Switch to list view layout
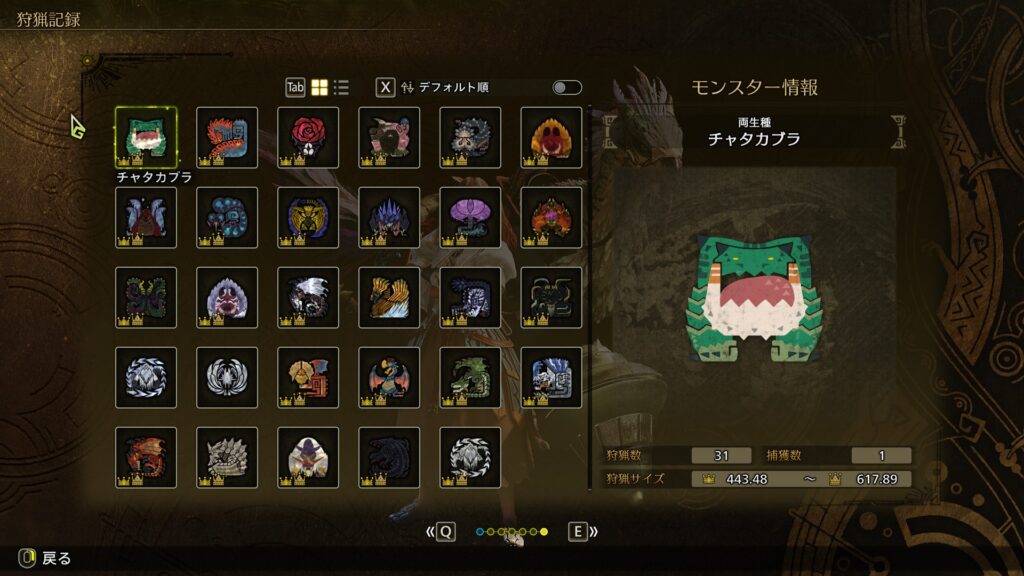The height and width of the screenshot is (576, 1024). click(x=341, y=88)
